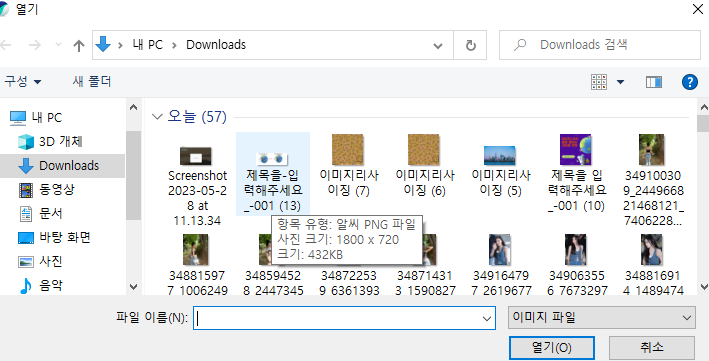Select file starting with 348816914

point(652,264)
